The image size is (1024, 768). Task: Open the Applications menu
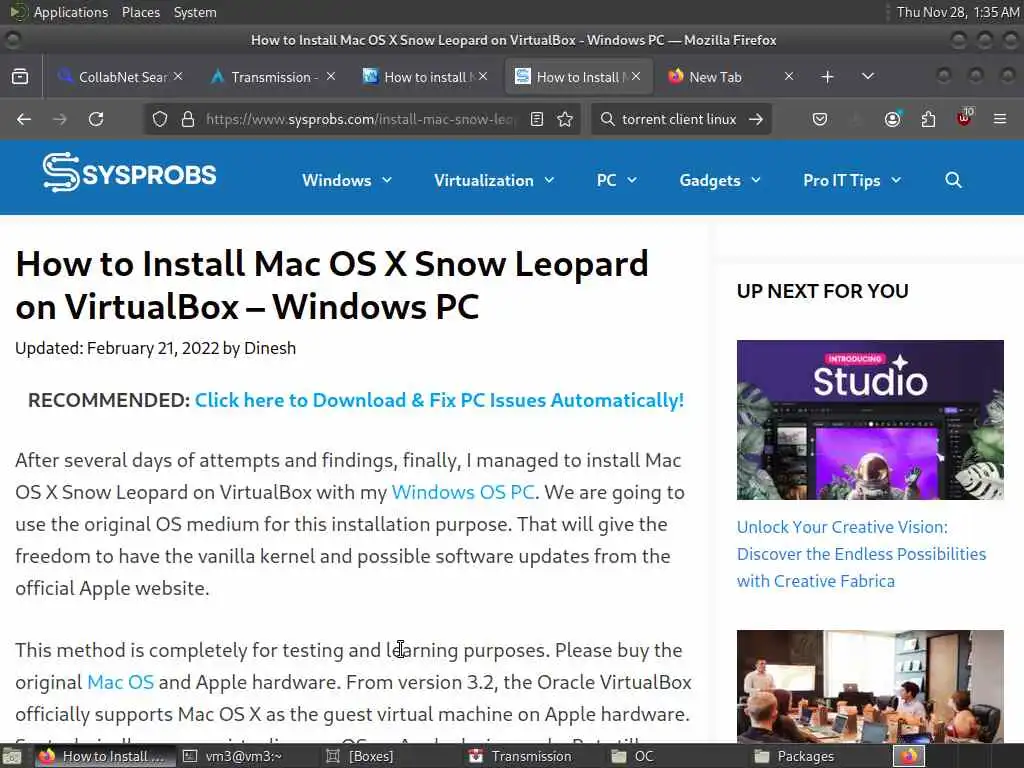point(71,12)
